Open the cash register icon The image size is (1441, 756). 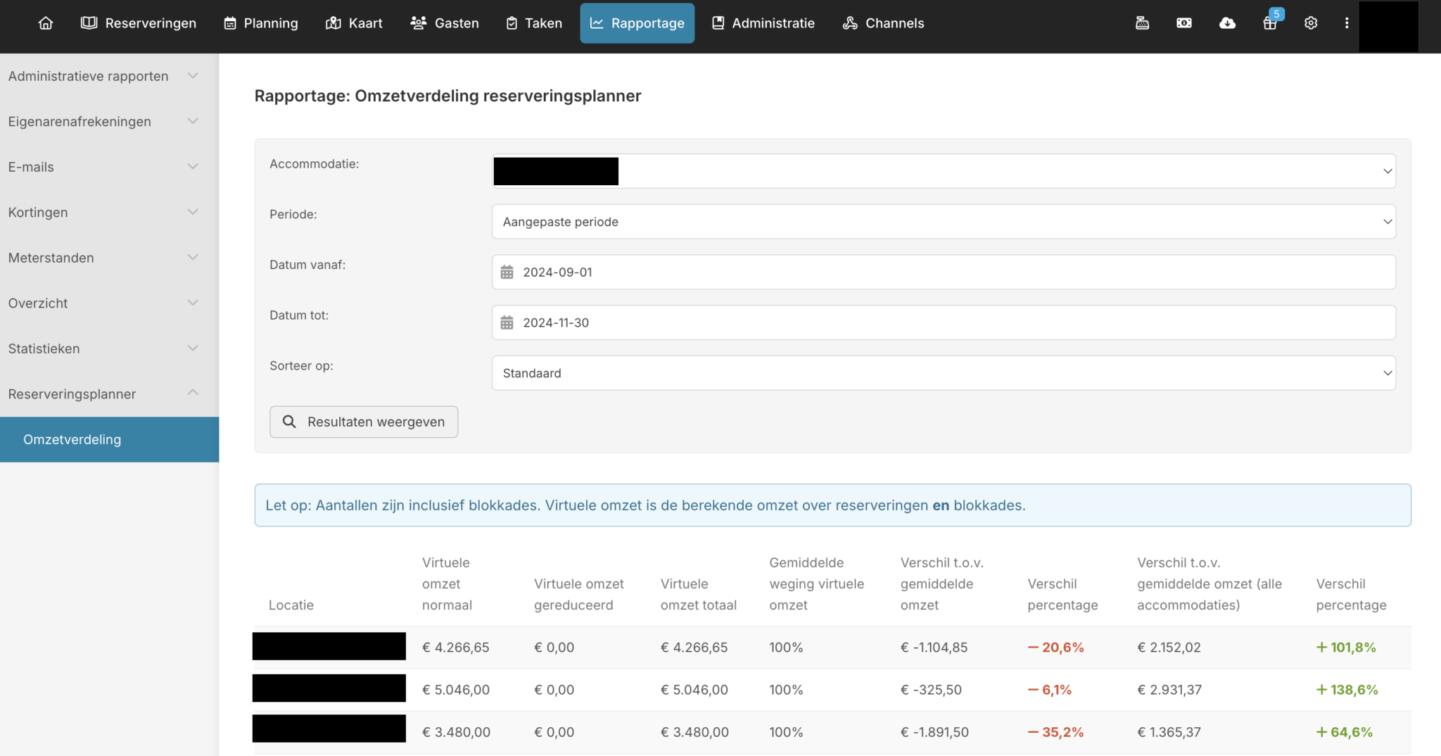click(x=1142, y=23)
